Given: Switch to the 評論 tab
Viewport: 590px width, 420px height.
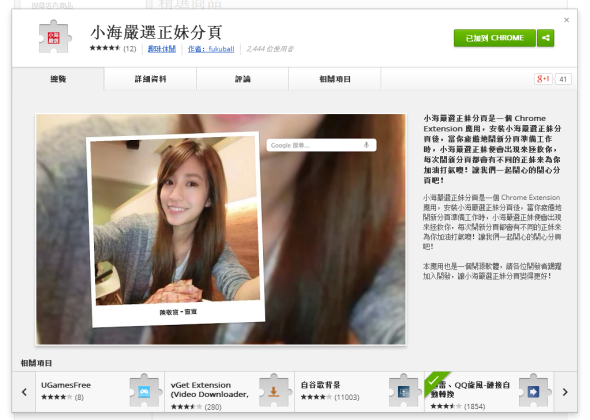Looking at the screenshot, I should coord(242,79).
